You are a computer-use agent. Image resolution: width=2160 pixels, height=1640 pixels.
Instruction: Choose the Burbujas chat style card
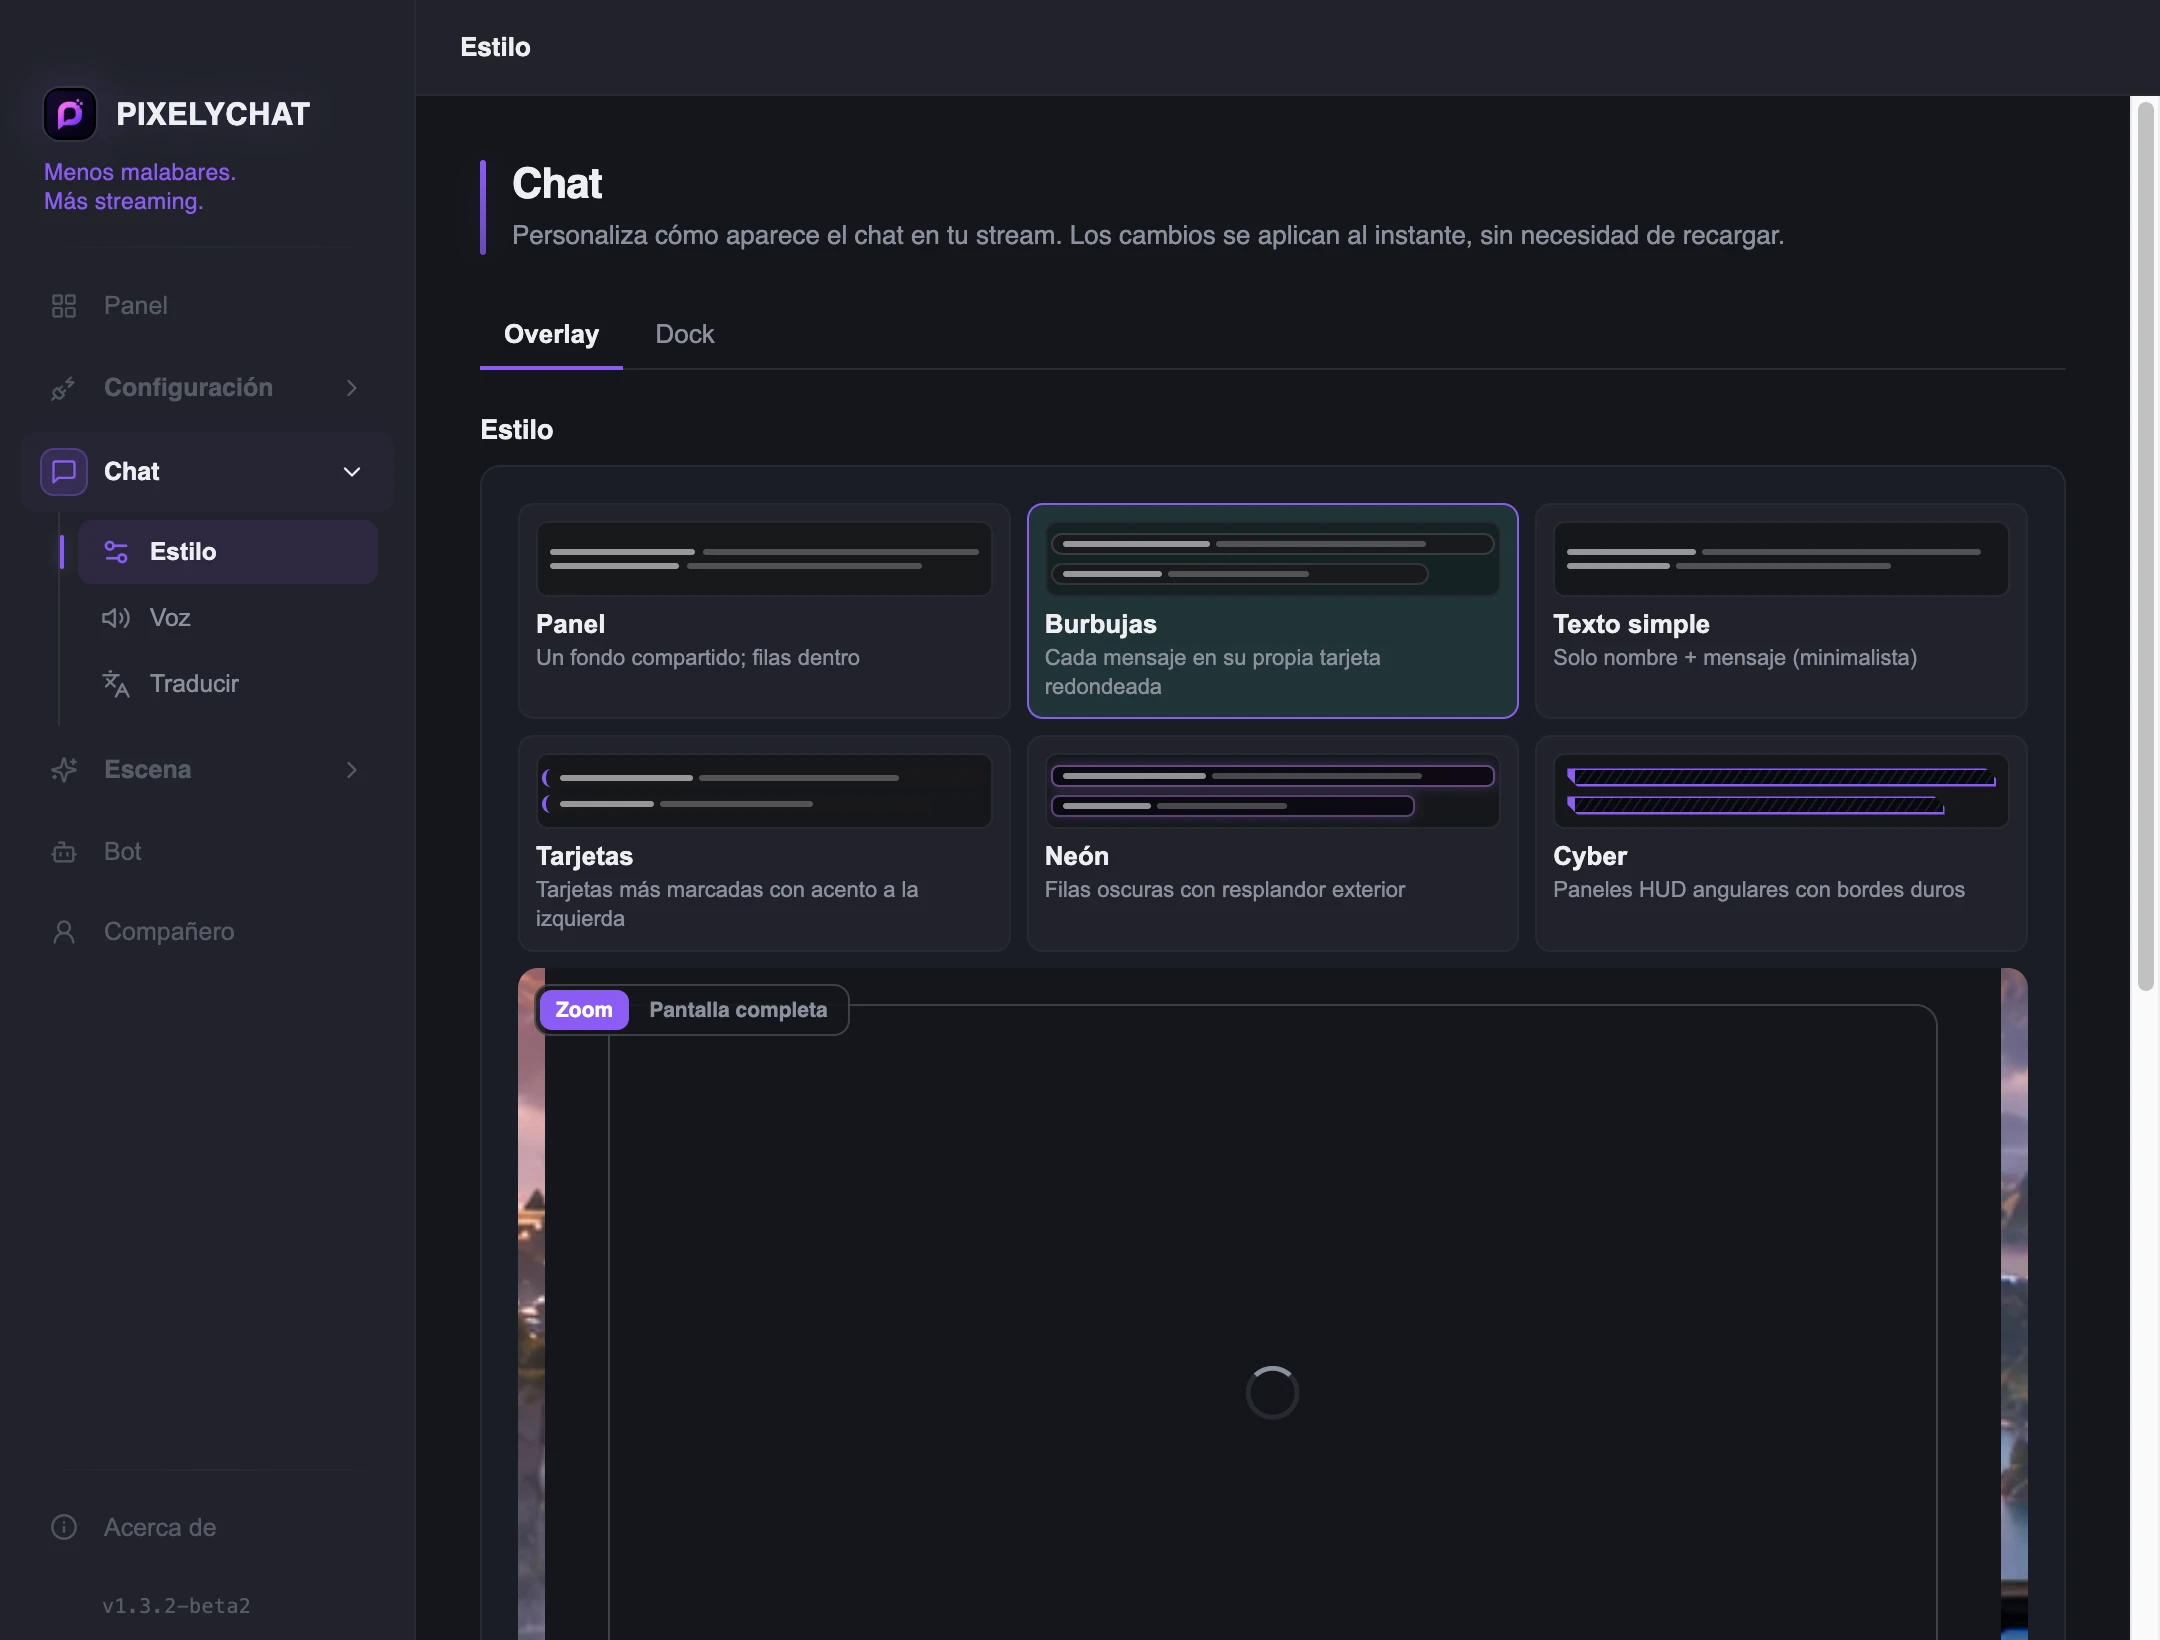(1273, 611)
